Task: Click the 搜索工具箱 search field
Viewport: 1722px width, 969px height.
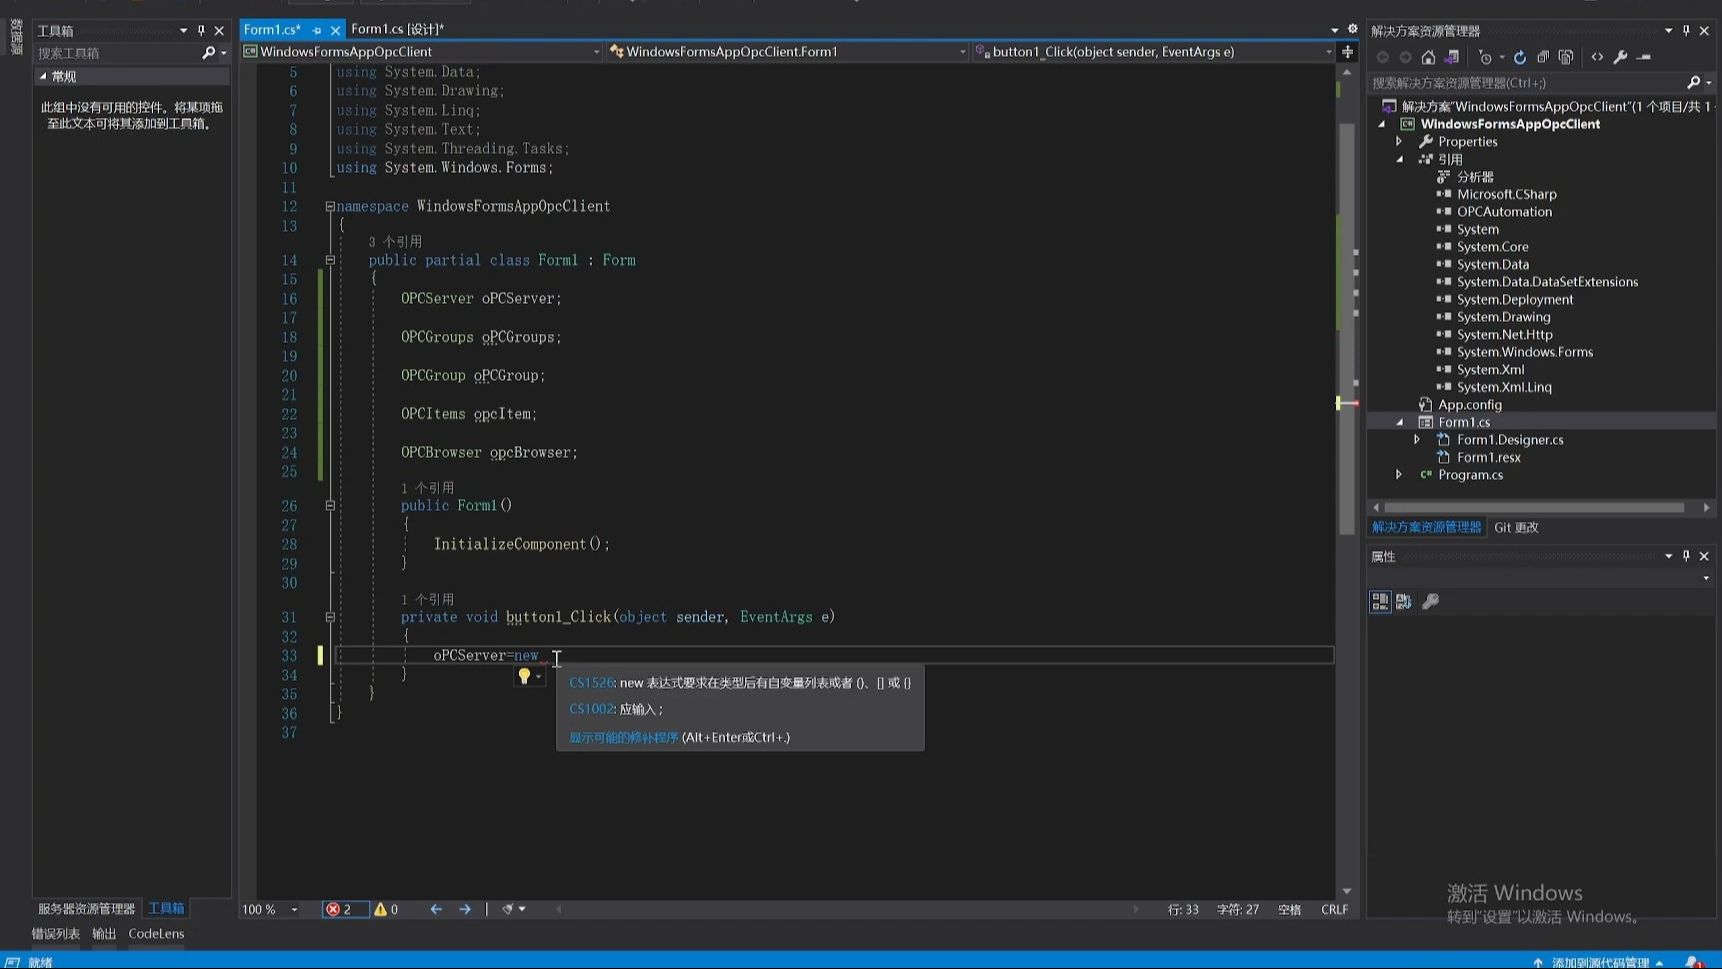Action: (115, 53)
